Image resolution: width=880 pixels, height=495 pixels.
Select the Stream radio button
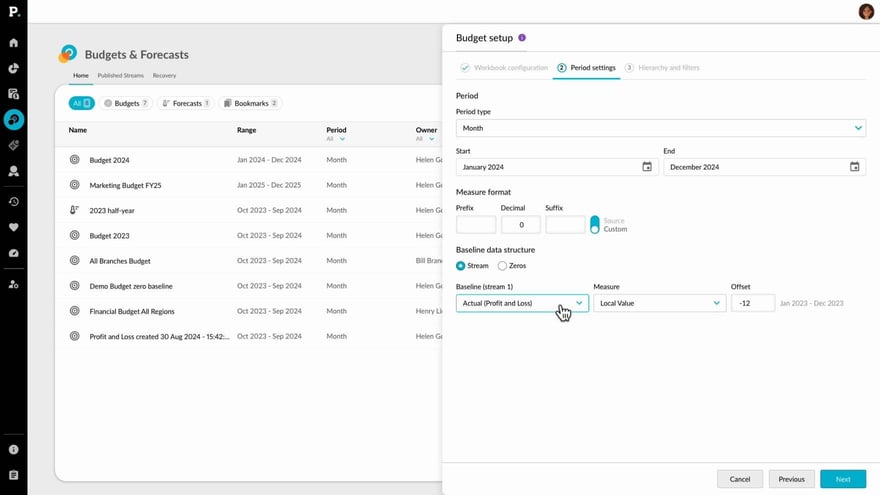point(461,266)
